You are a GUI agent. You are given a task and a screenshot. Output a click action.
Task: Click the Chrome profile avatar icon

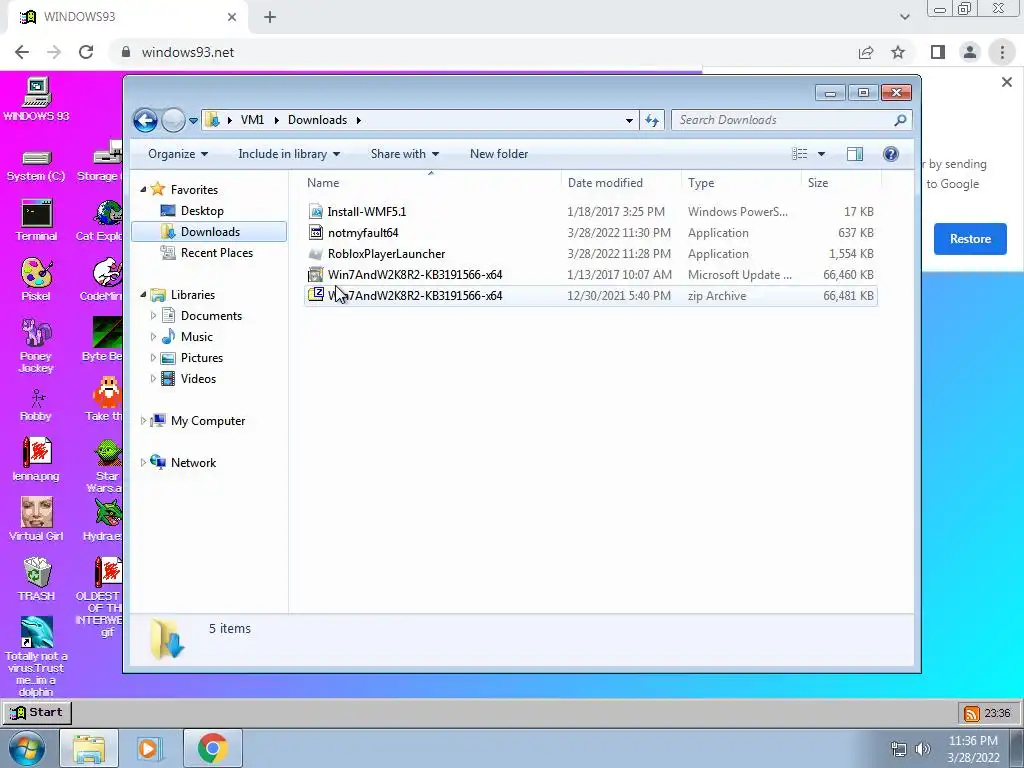coord(970,52)
